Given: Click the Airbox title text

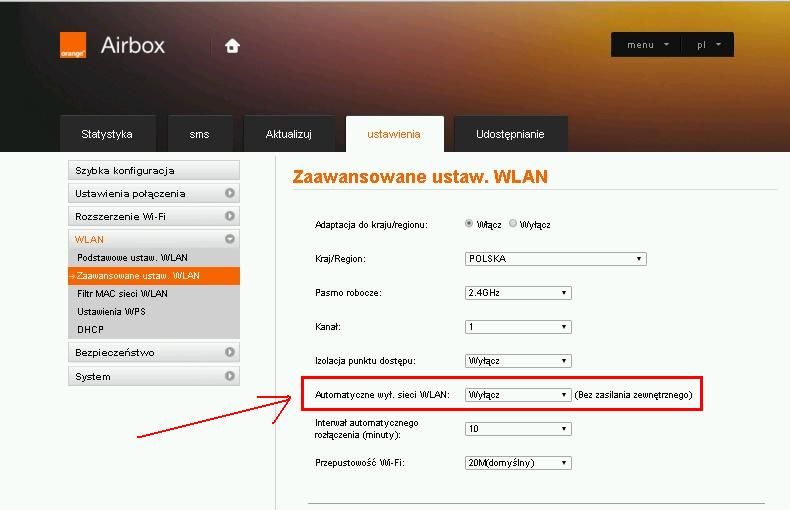Looking at the screenshot, I should coord(133,45).
